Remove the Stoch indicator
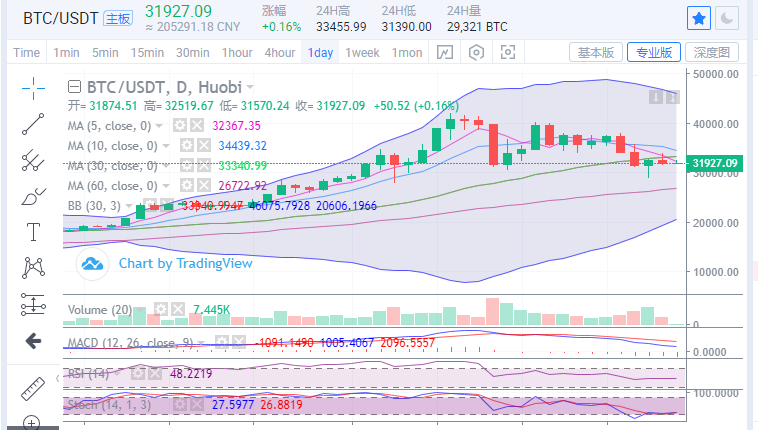Screen dimensions: 758x430 [196, 404]
